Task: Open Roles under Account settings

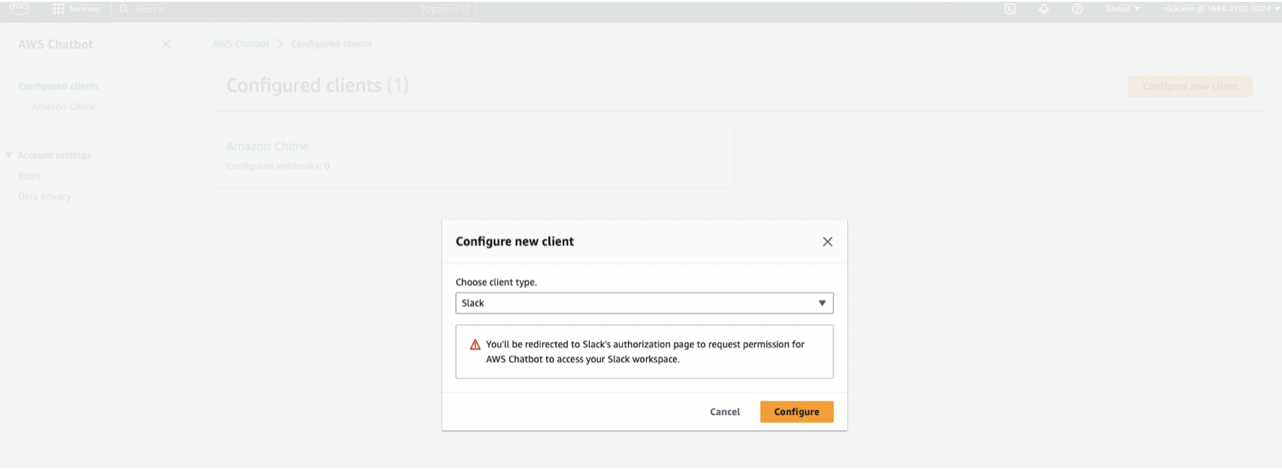Action: point(30,177)
